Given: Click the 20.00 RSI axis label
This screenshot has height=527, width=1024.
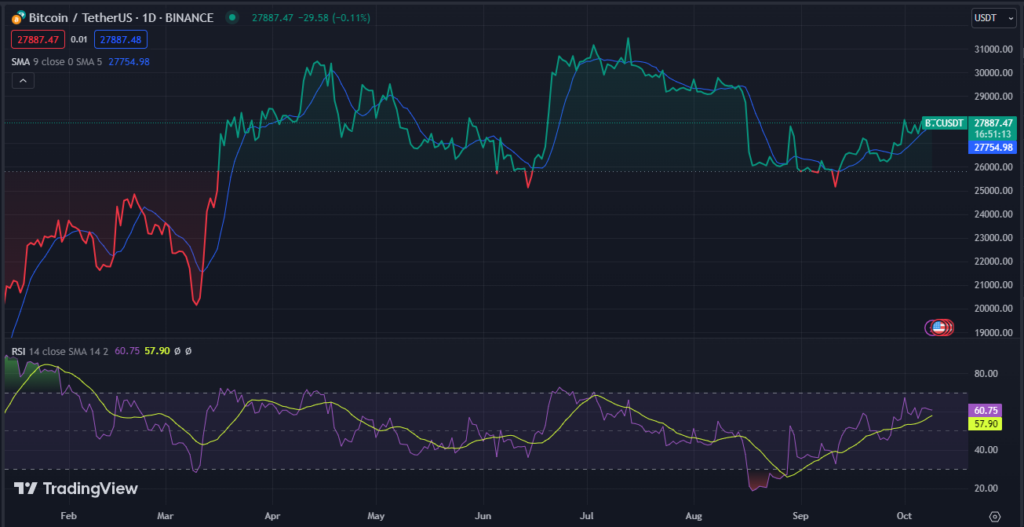Looking at the screenshot, I should 986,488.
